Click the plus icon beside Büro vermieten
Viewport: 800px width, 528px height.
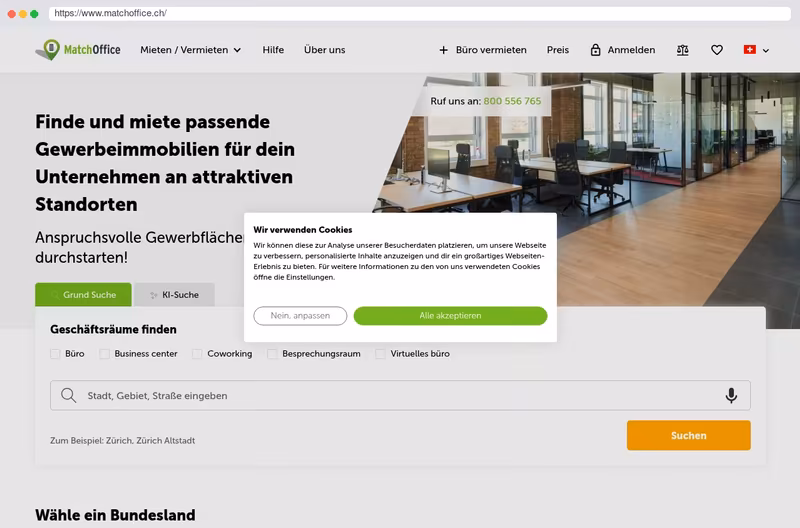tap(443, 50)
